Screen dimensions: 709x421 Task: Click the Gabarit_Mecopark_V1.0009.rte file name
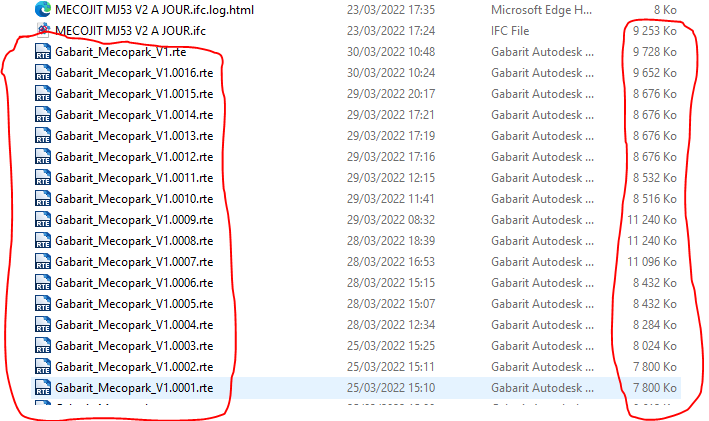(134, 219)
